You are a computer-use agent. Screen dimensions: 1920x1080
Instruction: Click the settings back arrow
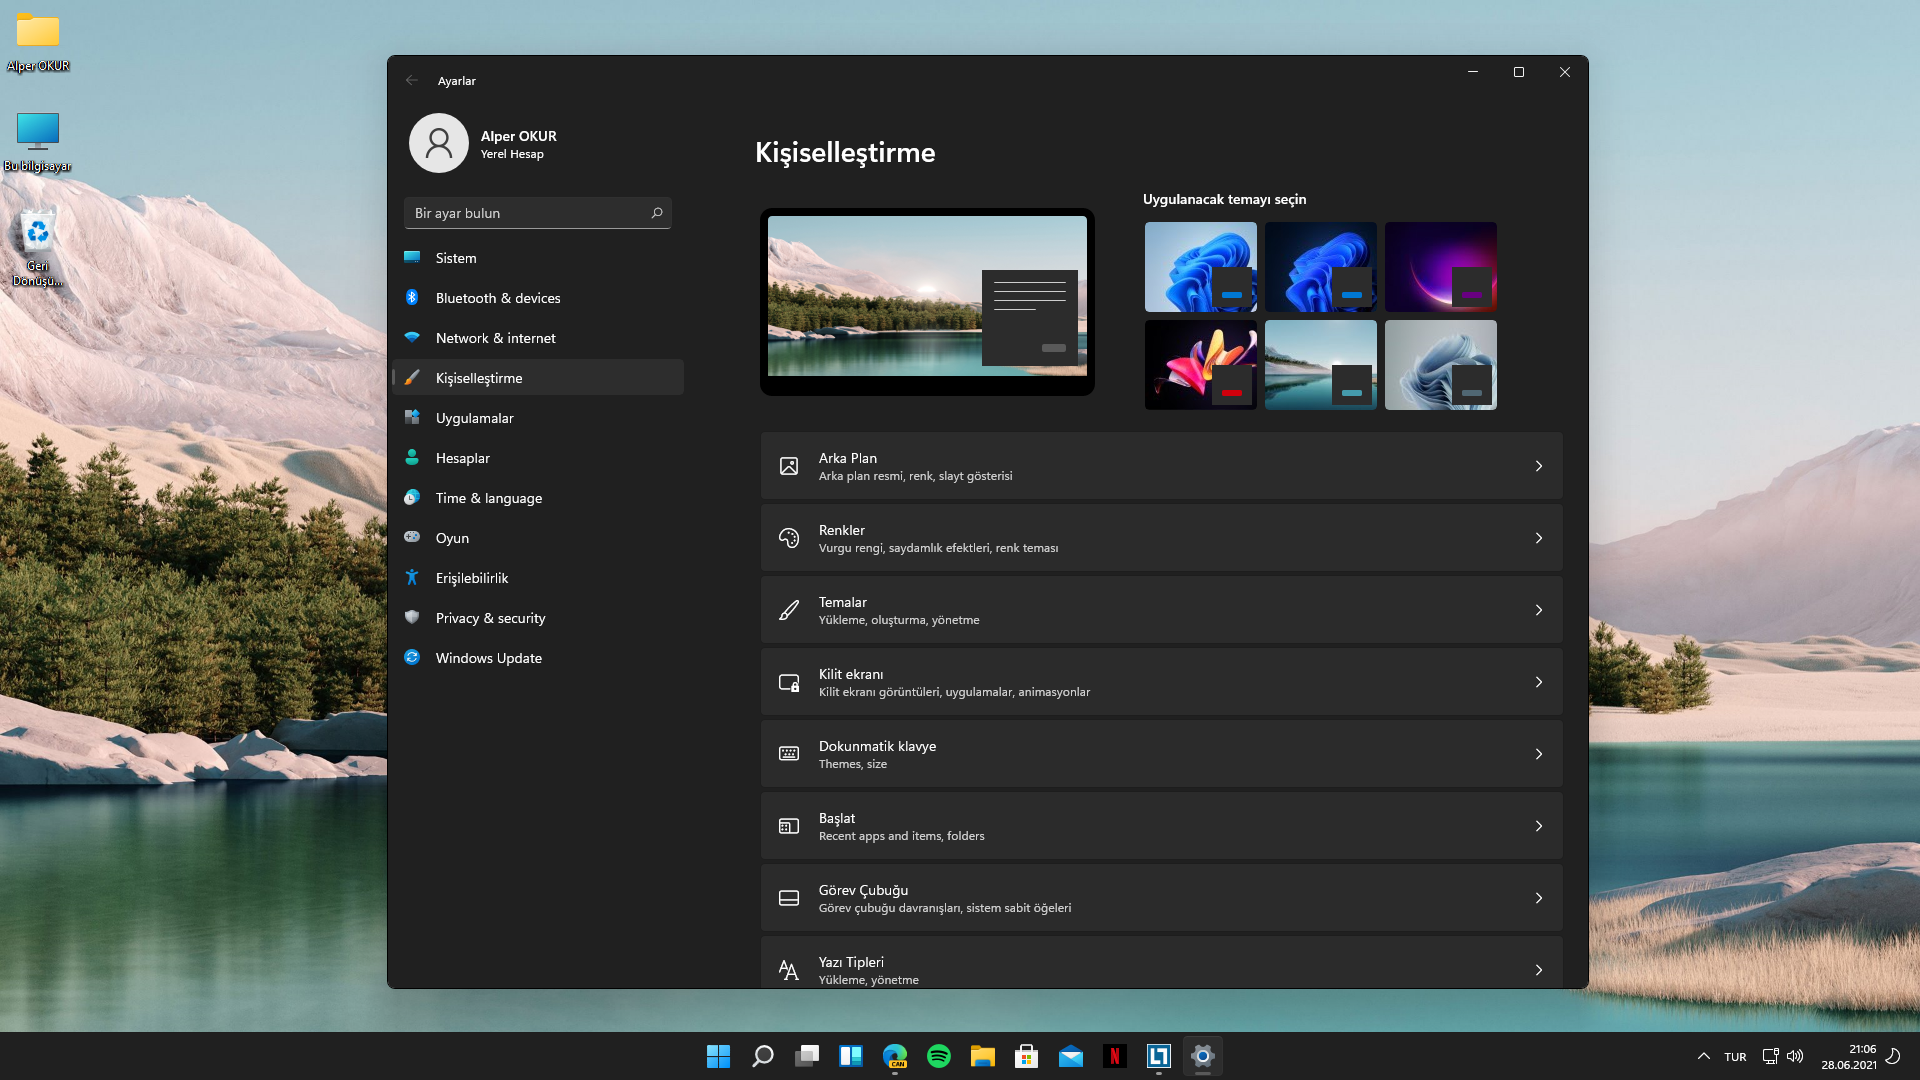pyautogui.click(x=412, y=80)
